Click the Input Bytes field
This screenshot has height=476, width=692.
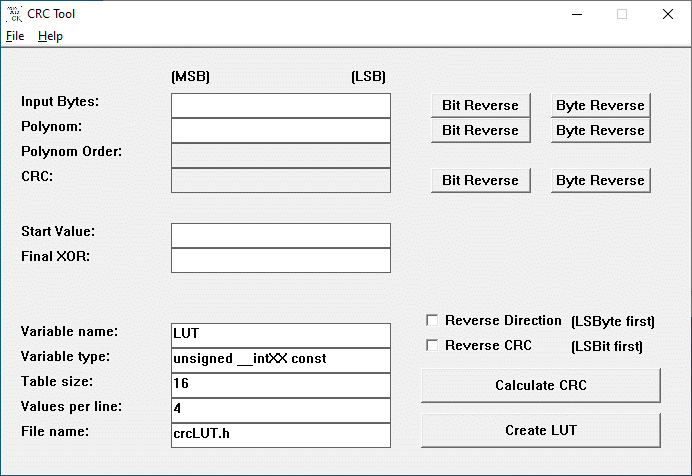[281, 105]
